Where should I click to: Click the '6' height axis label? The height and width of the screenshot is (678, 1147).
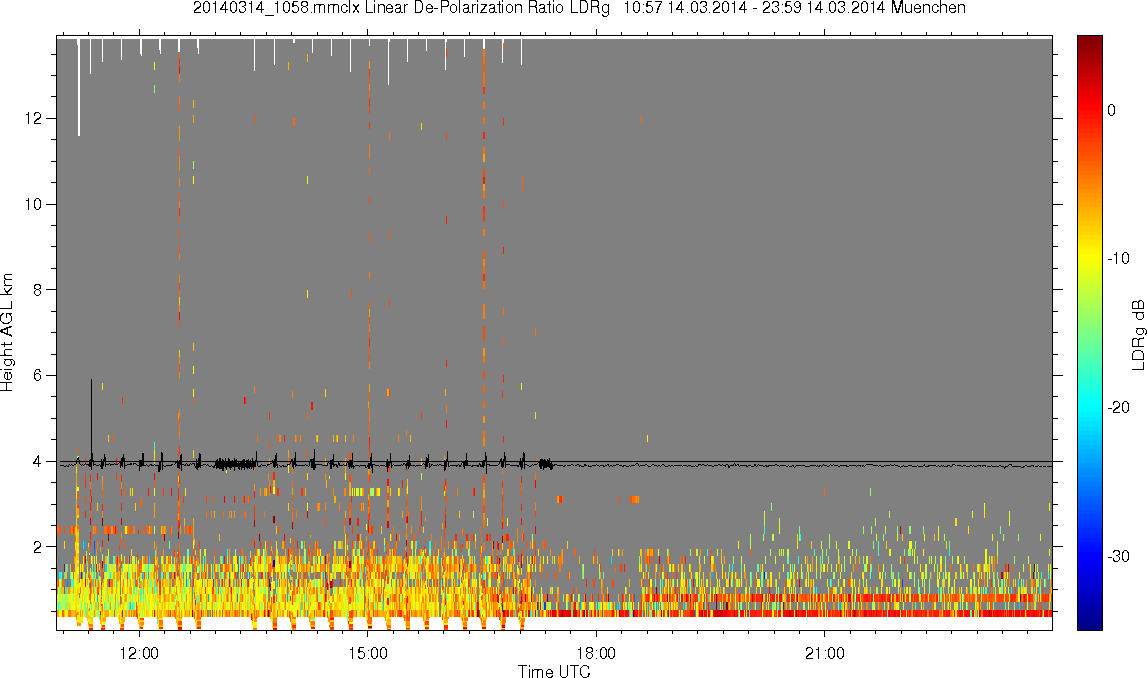[37, 375]
